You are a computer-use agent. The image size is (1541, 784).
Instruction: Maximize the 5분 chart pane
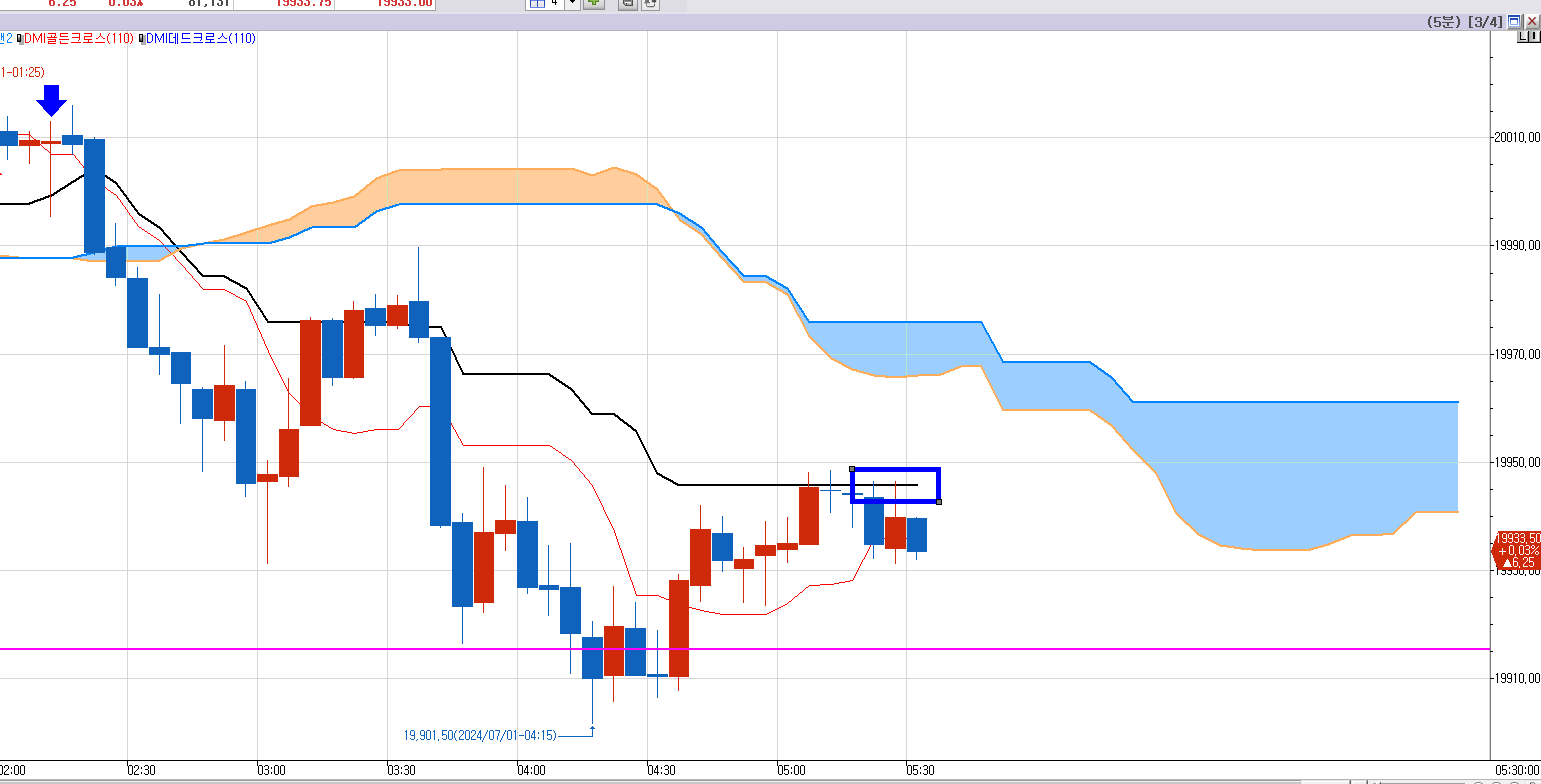point(1514,21)
